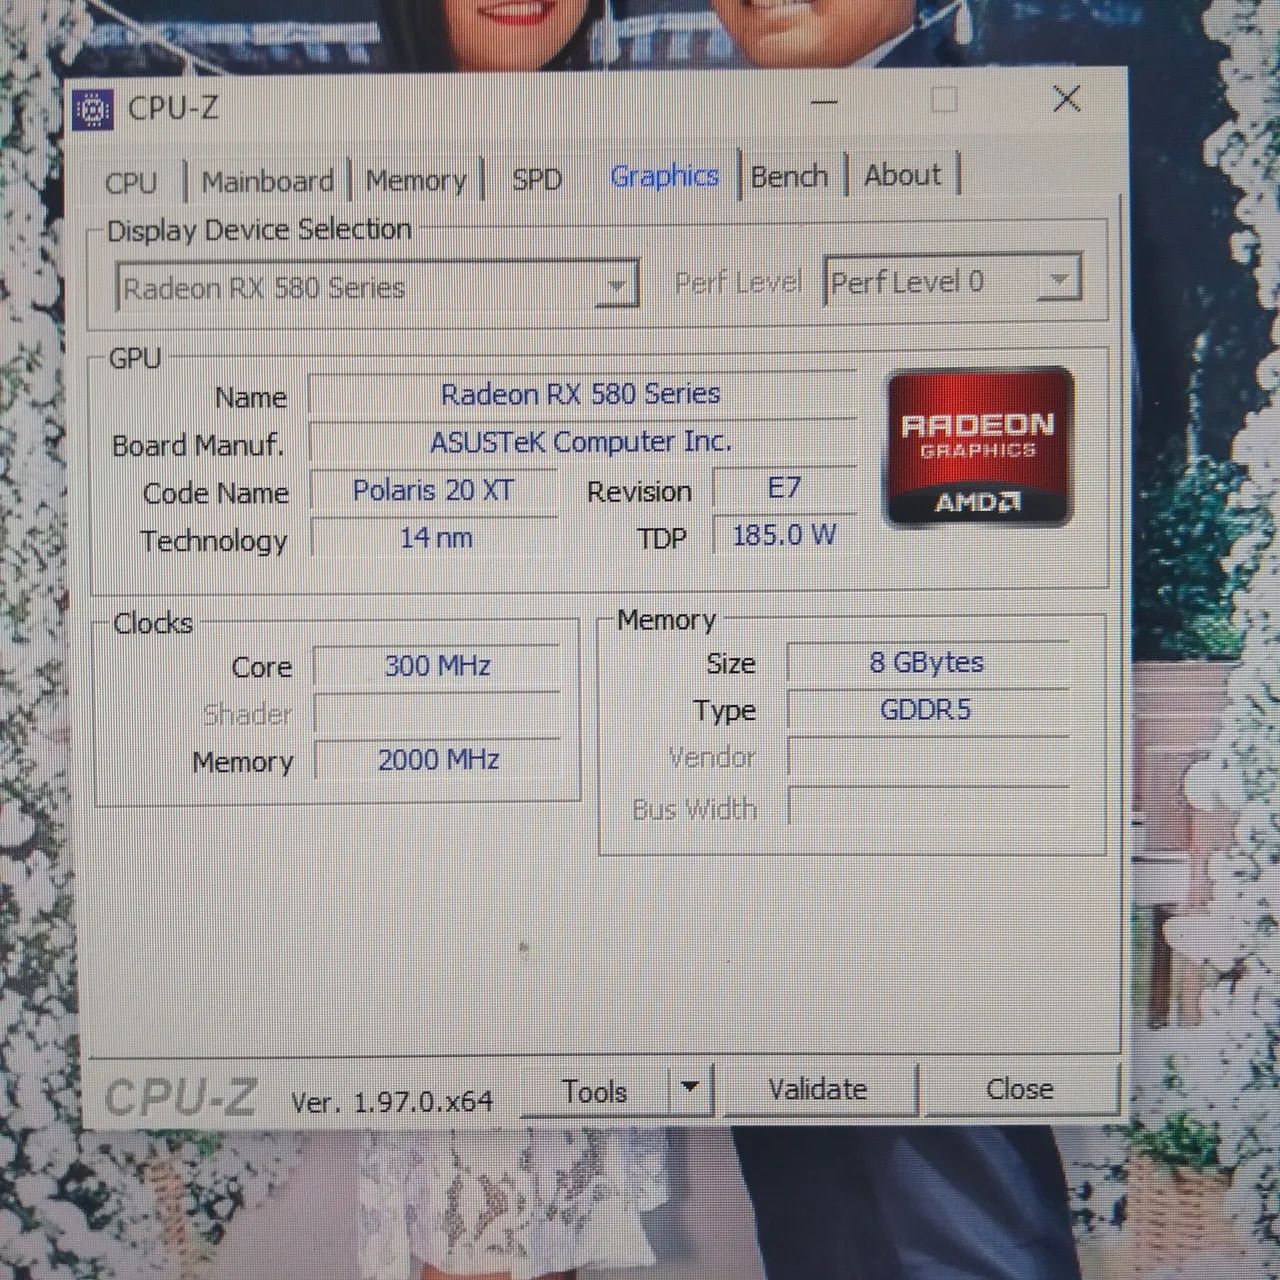This screenshot has width=1280, height=1280.
Task: Click the GDDR5 memory type value
Action: point(927,710)
